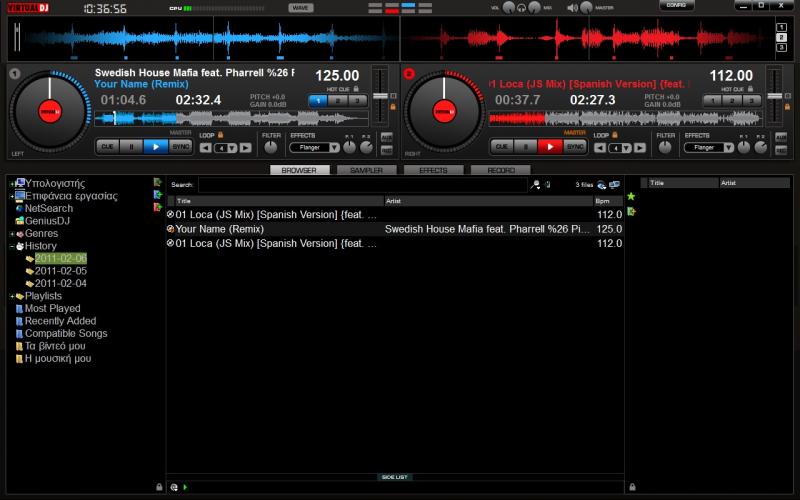The height and width of the screenshot is (500, 800).
Task: Click the red folder icon beside the folder tree
Action: [158, 207]
